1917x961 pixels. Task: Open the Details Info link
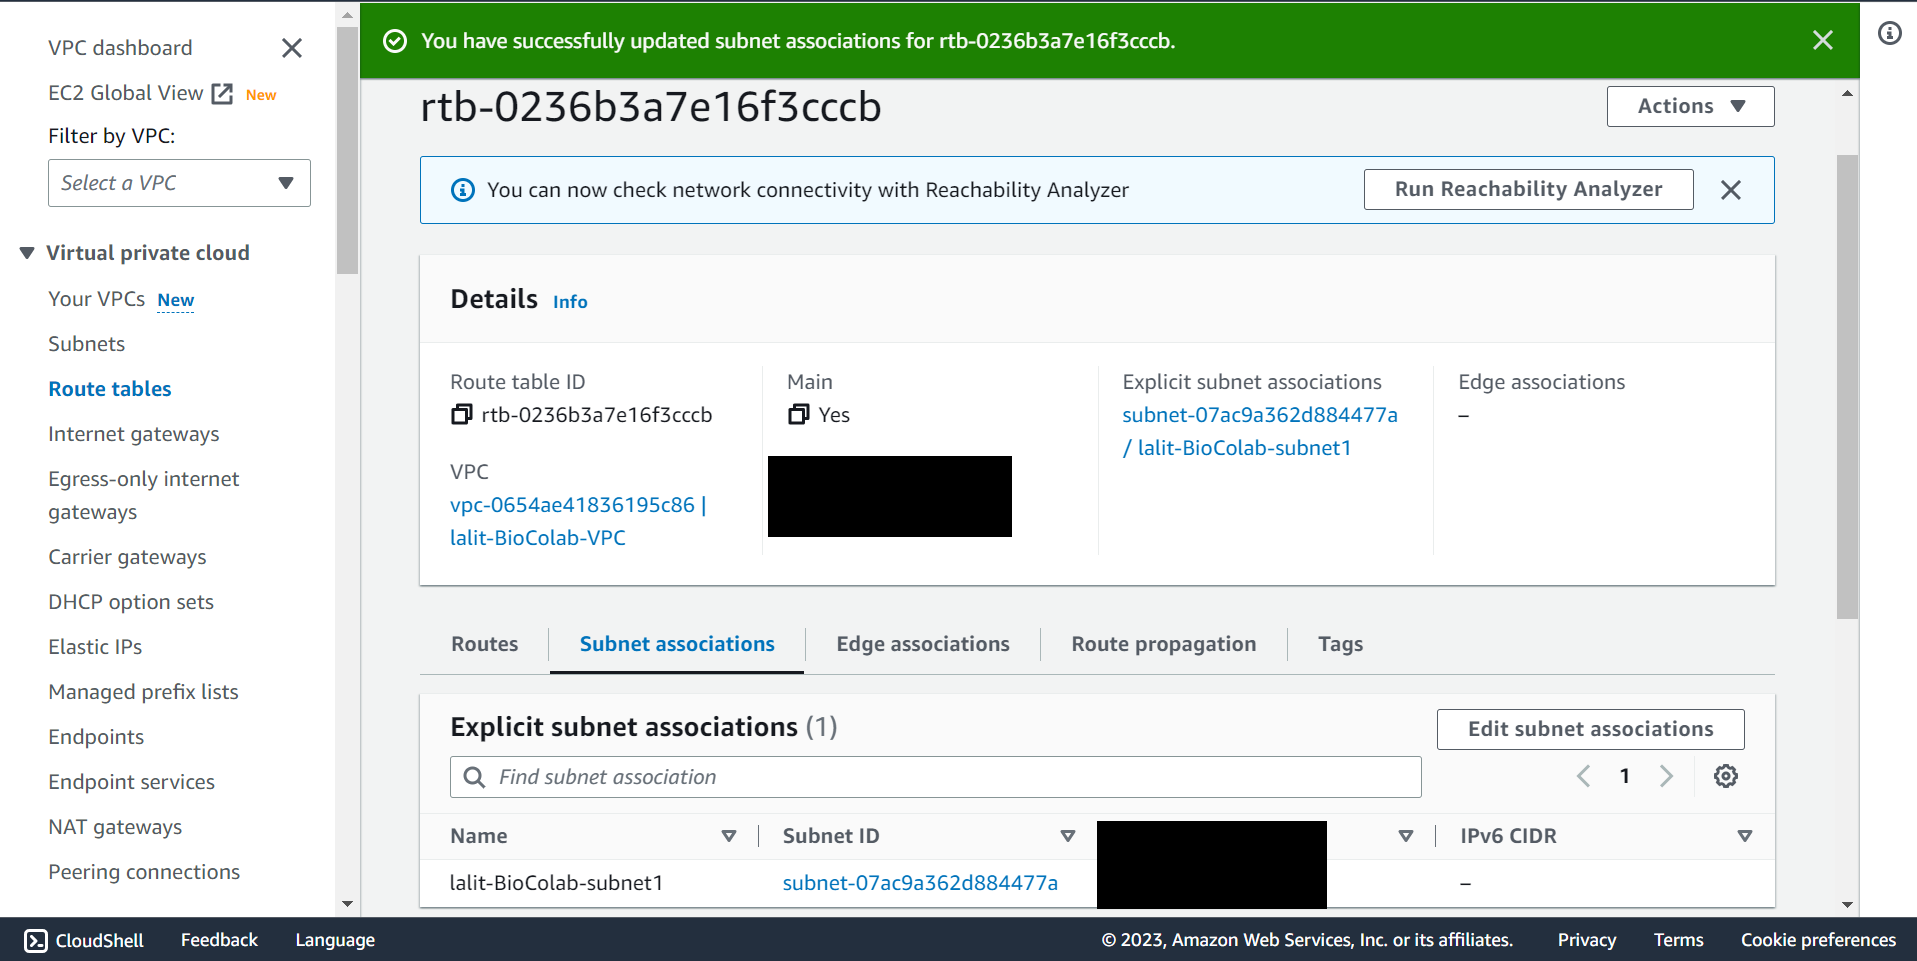[x=570, y=302]
